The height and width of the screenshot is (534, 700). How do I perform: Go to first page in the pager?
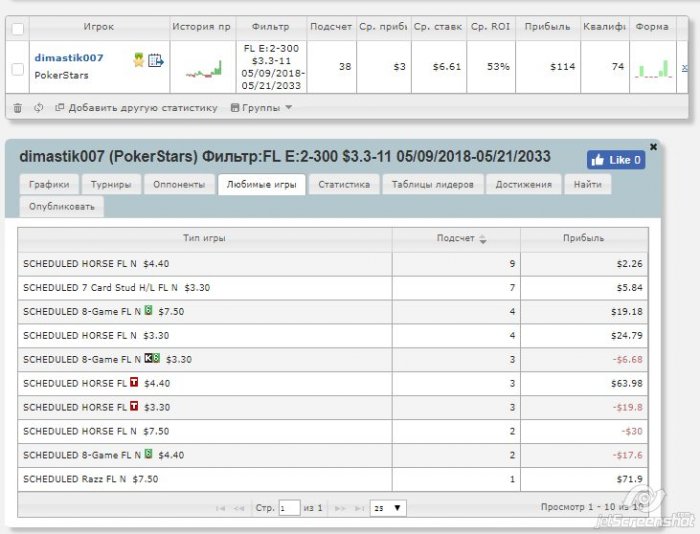[x=220, y=508]
